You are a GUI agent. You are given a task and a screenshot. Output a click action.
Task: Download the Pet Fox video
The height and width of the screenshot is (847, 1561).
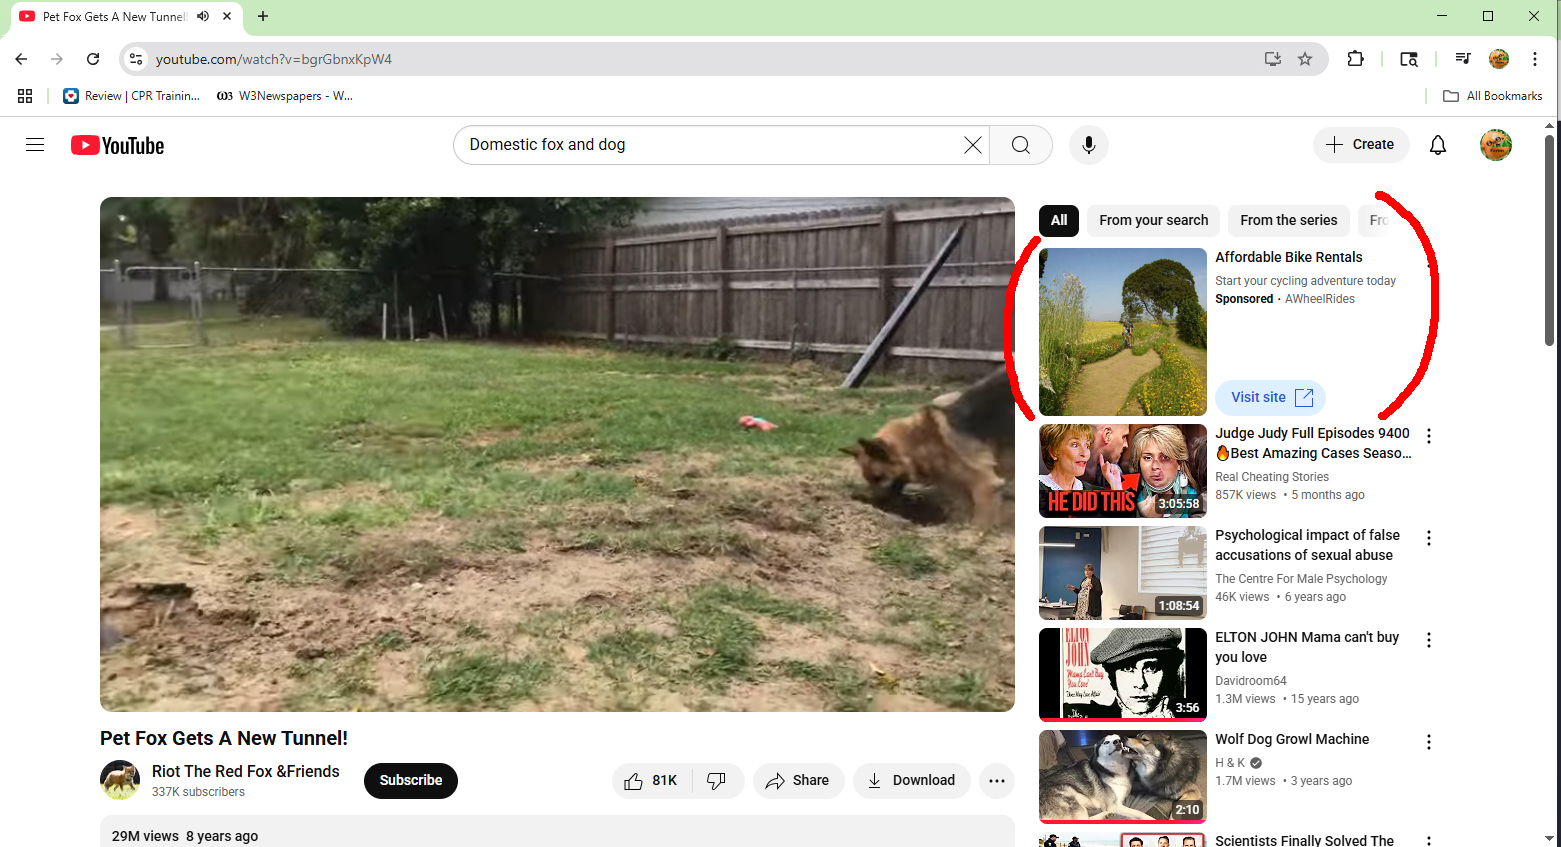(911, 781)
